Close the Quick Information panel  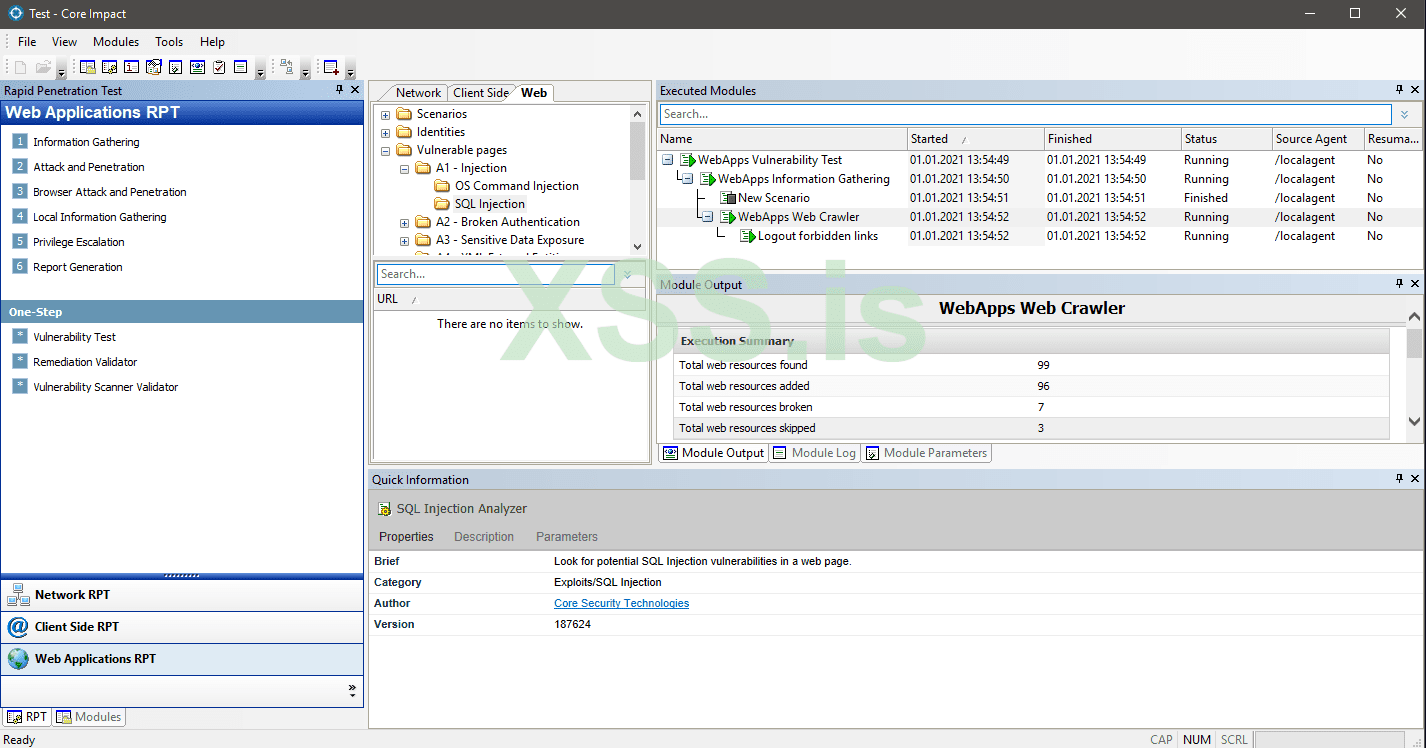(1415, 480)
